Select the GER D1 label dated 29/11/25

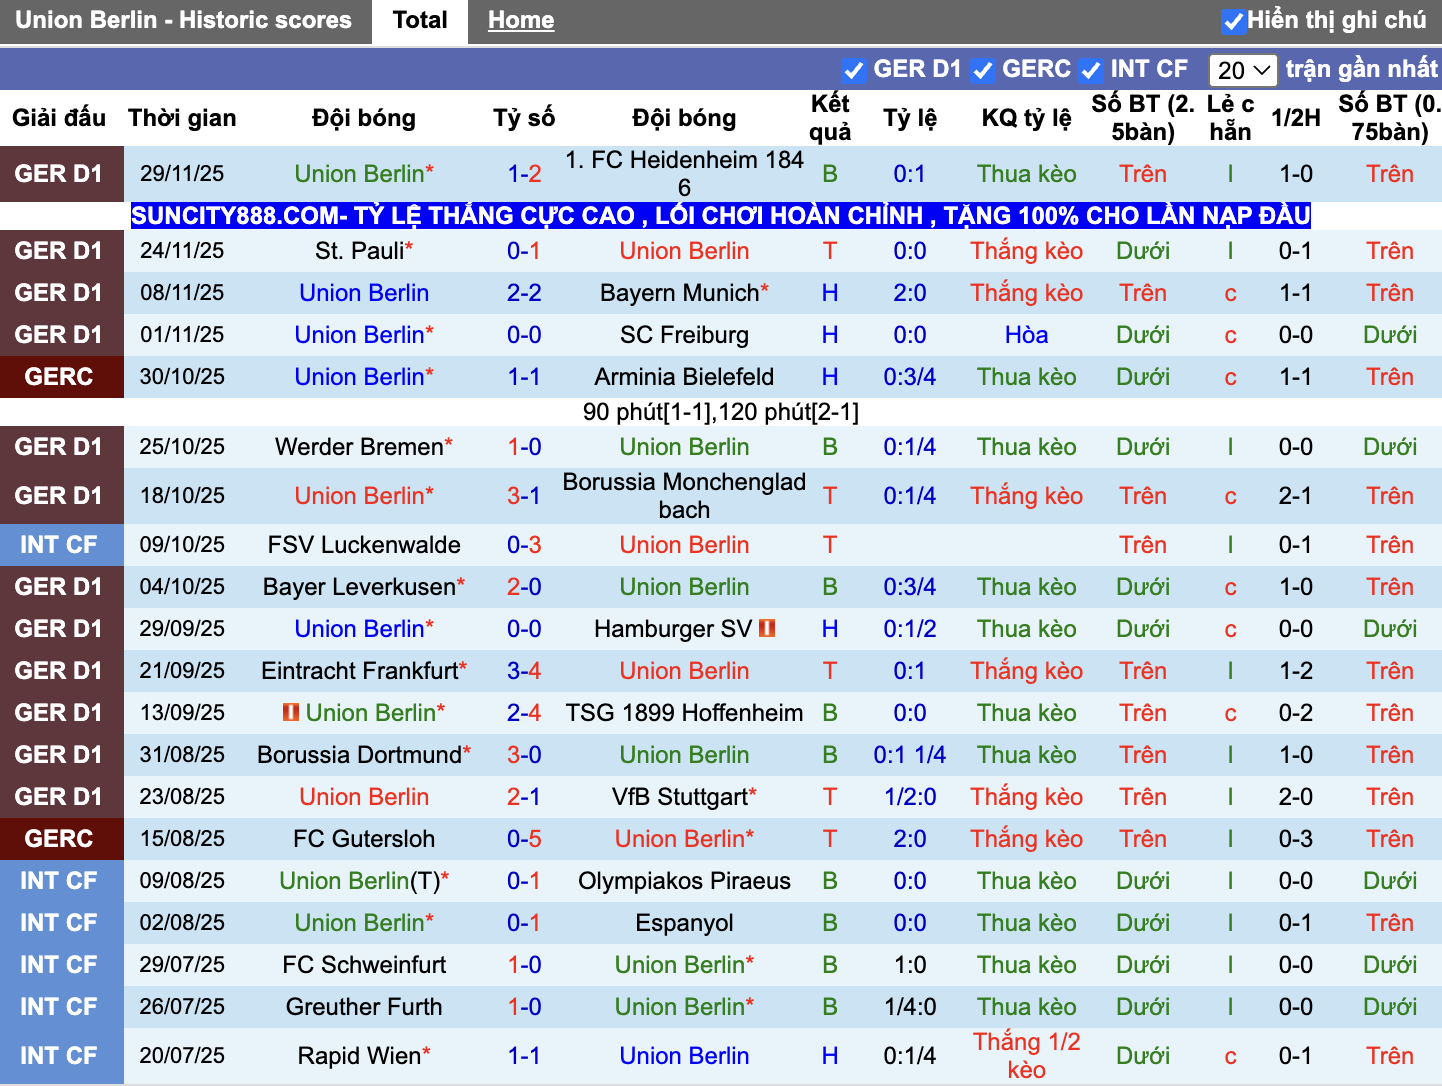(59, 174)
